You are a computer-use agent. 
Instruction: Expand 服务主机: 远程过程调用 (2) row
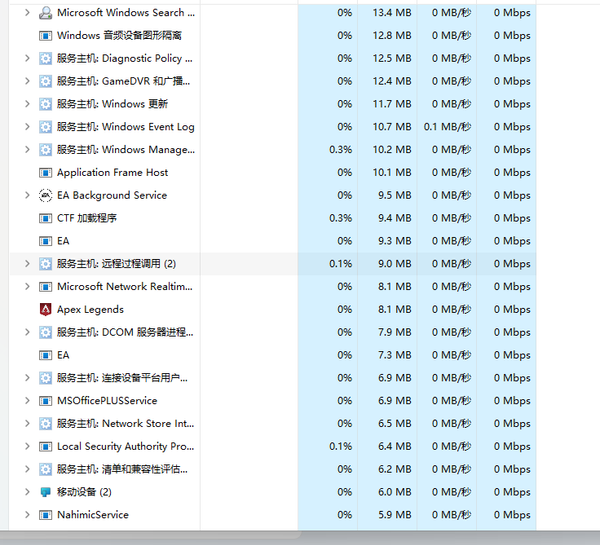[27, 264]
